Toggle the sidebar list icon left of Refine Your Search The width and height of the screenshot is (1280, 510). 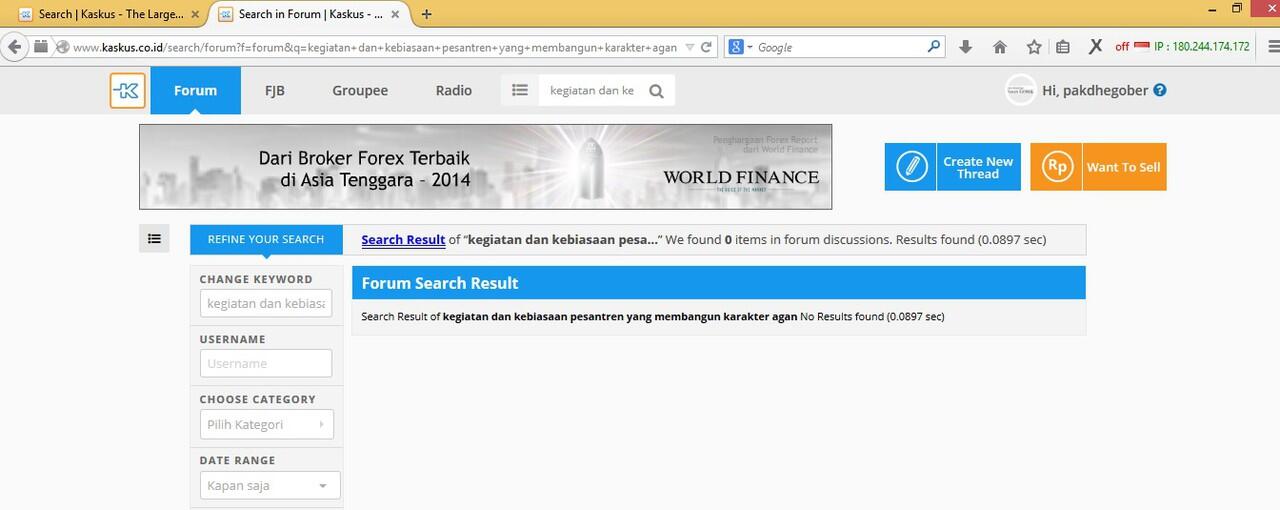pyautogui.click(x=154, y=239)
